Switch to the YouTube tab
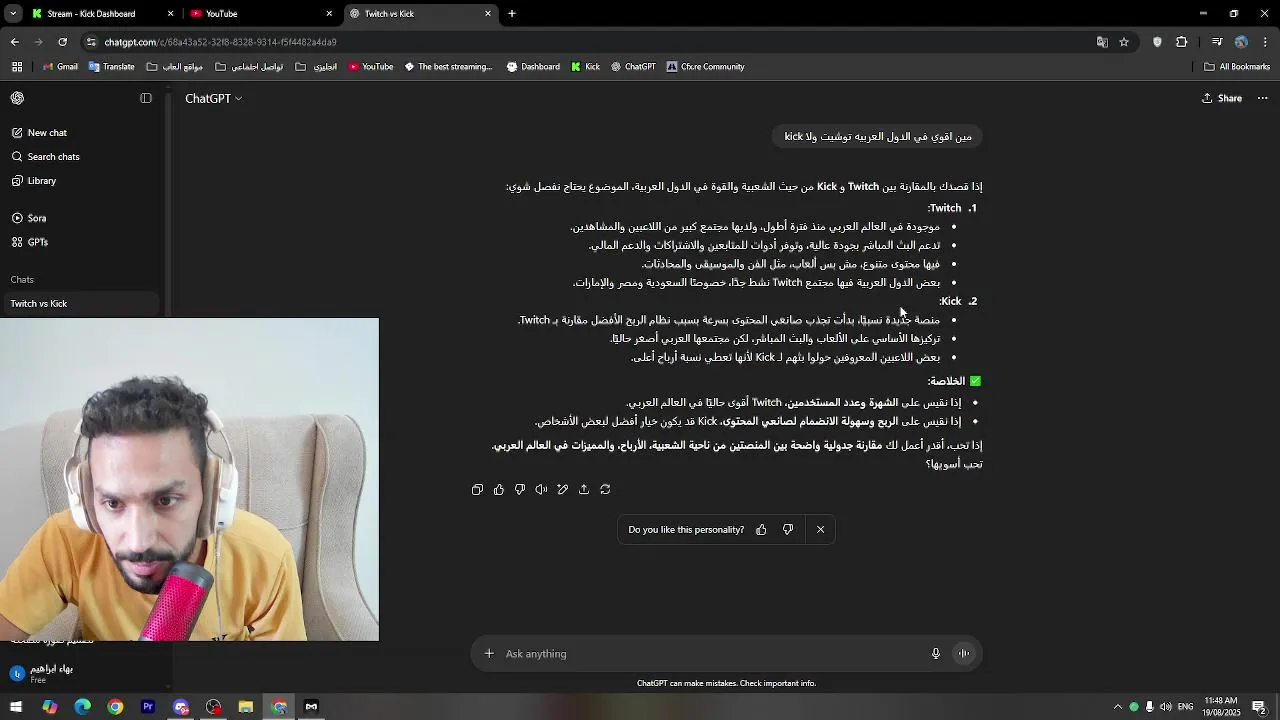Viewport: 1280px width, 720px height. point(261,14)
